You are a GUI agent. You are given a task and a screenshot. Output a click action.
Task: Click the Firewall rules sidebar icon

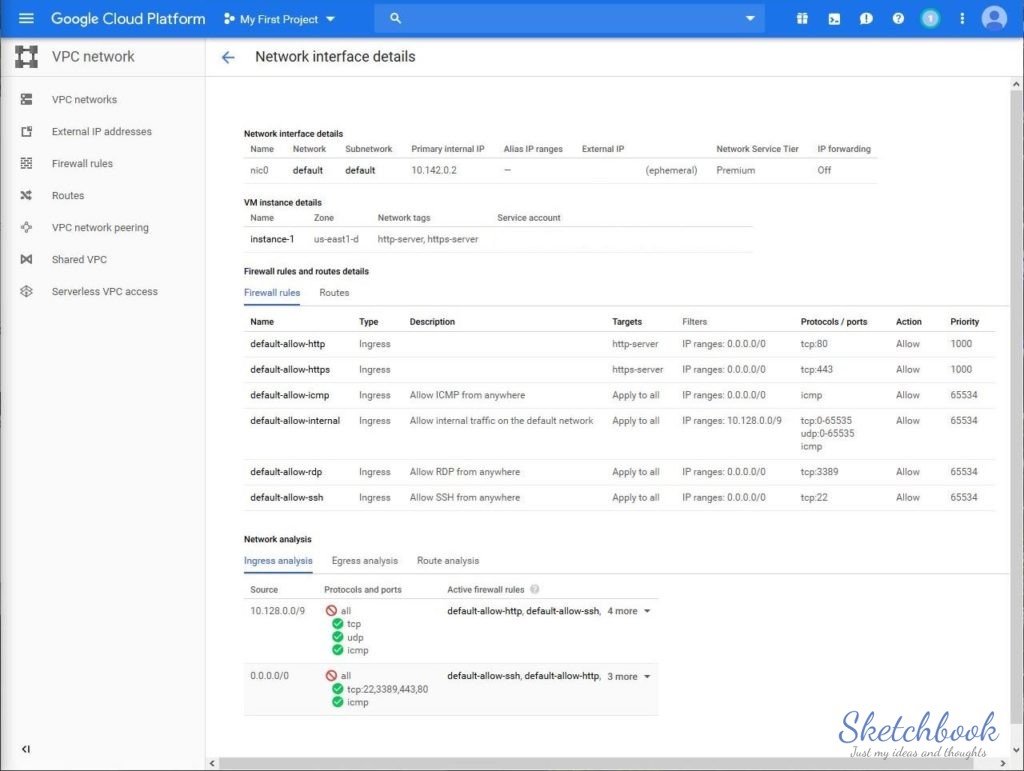click(x=26, y=163)
